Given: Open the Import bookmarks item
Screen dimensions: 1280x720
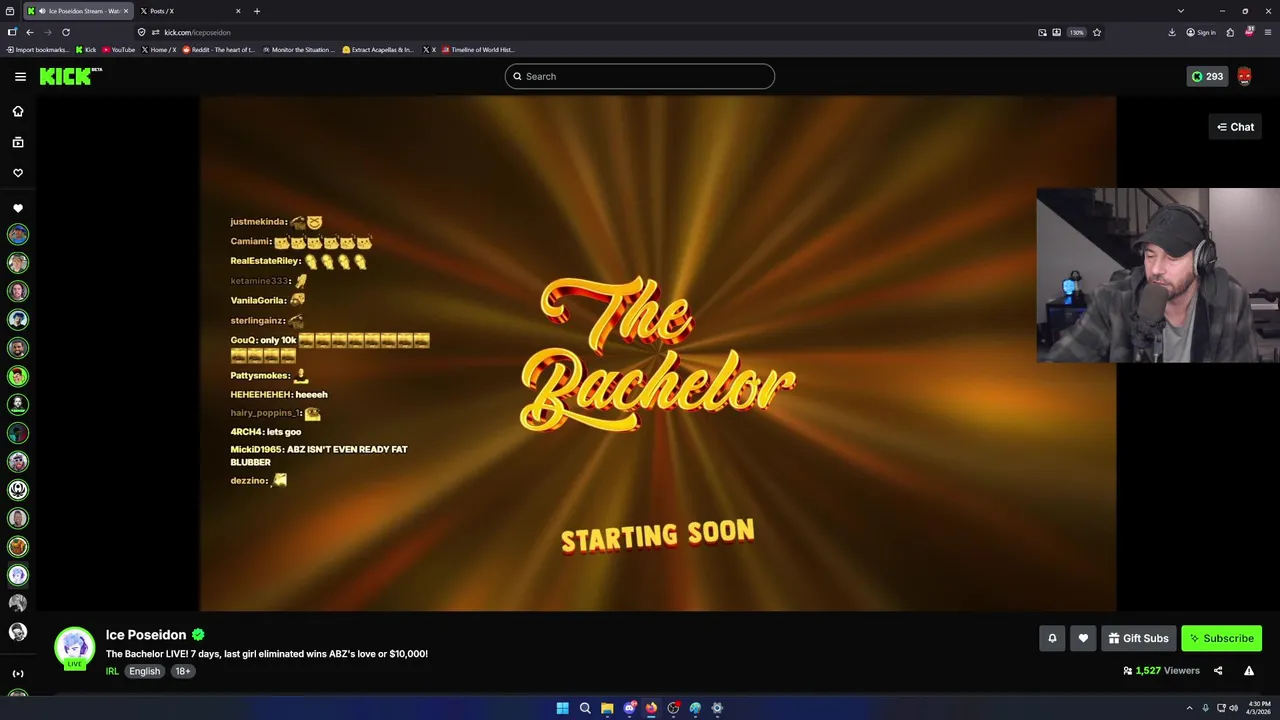Looking at the screenshot, I should pos(38,49).
